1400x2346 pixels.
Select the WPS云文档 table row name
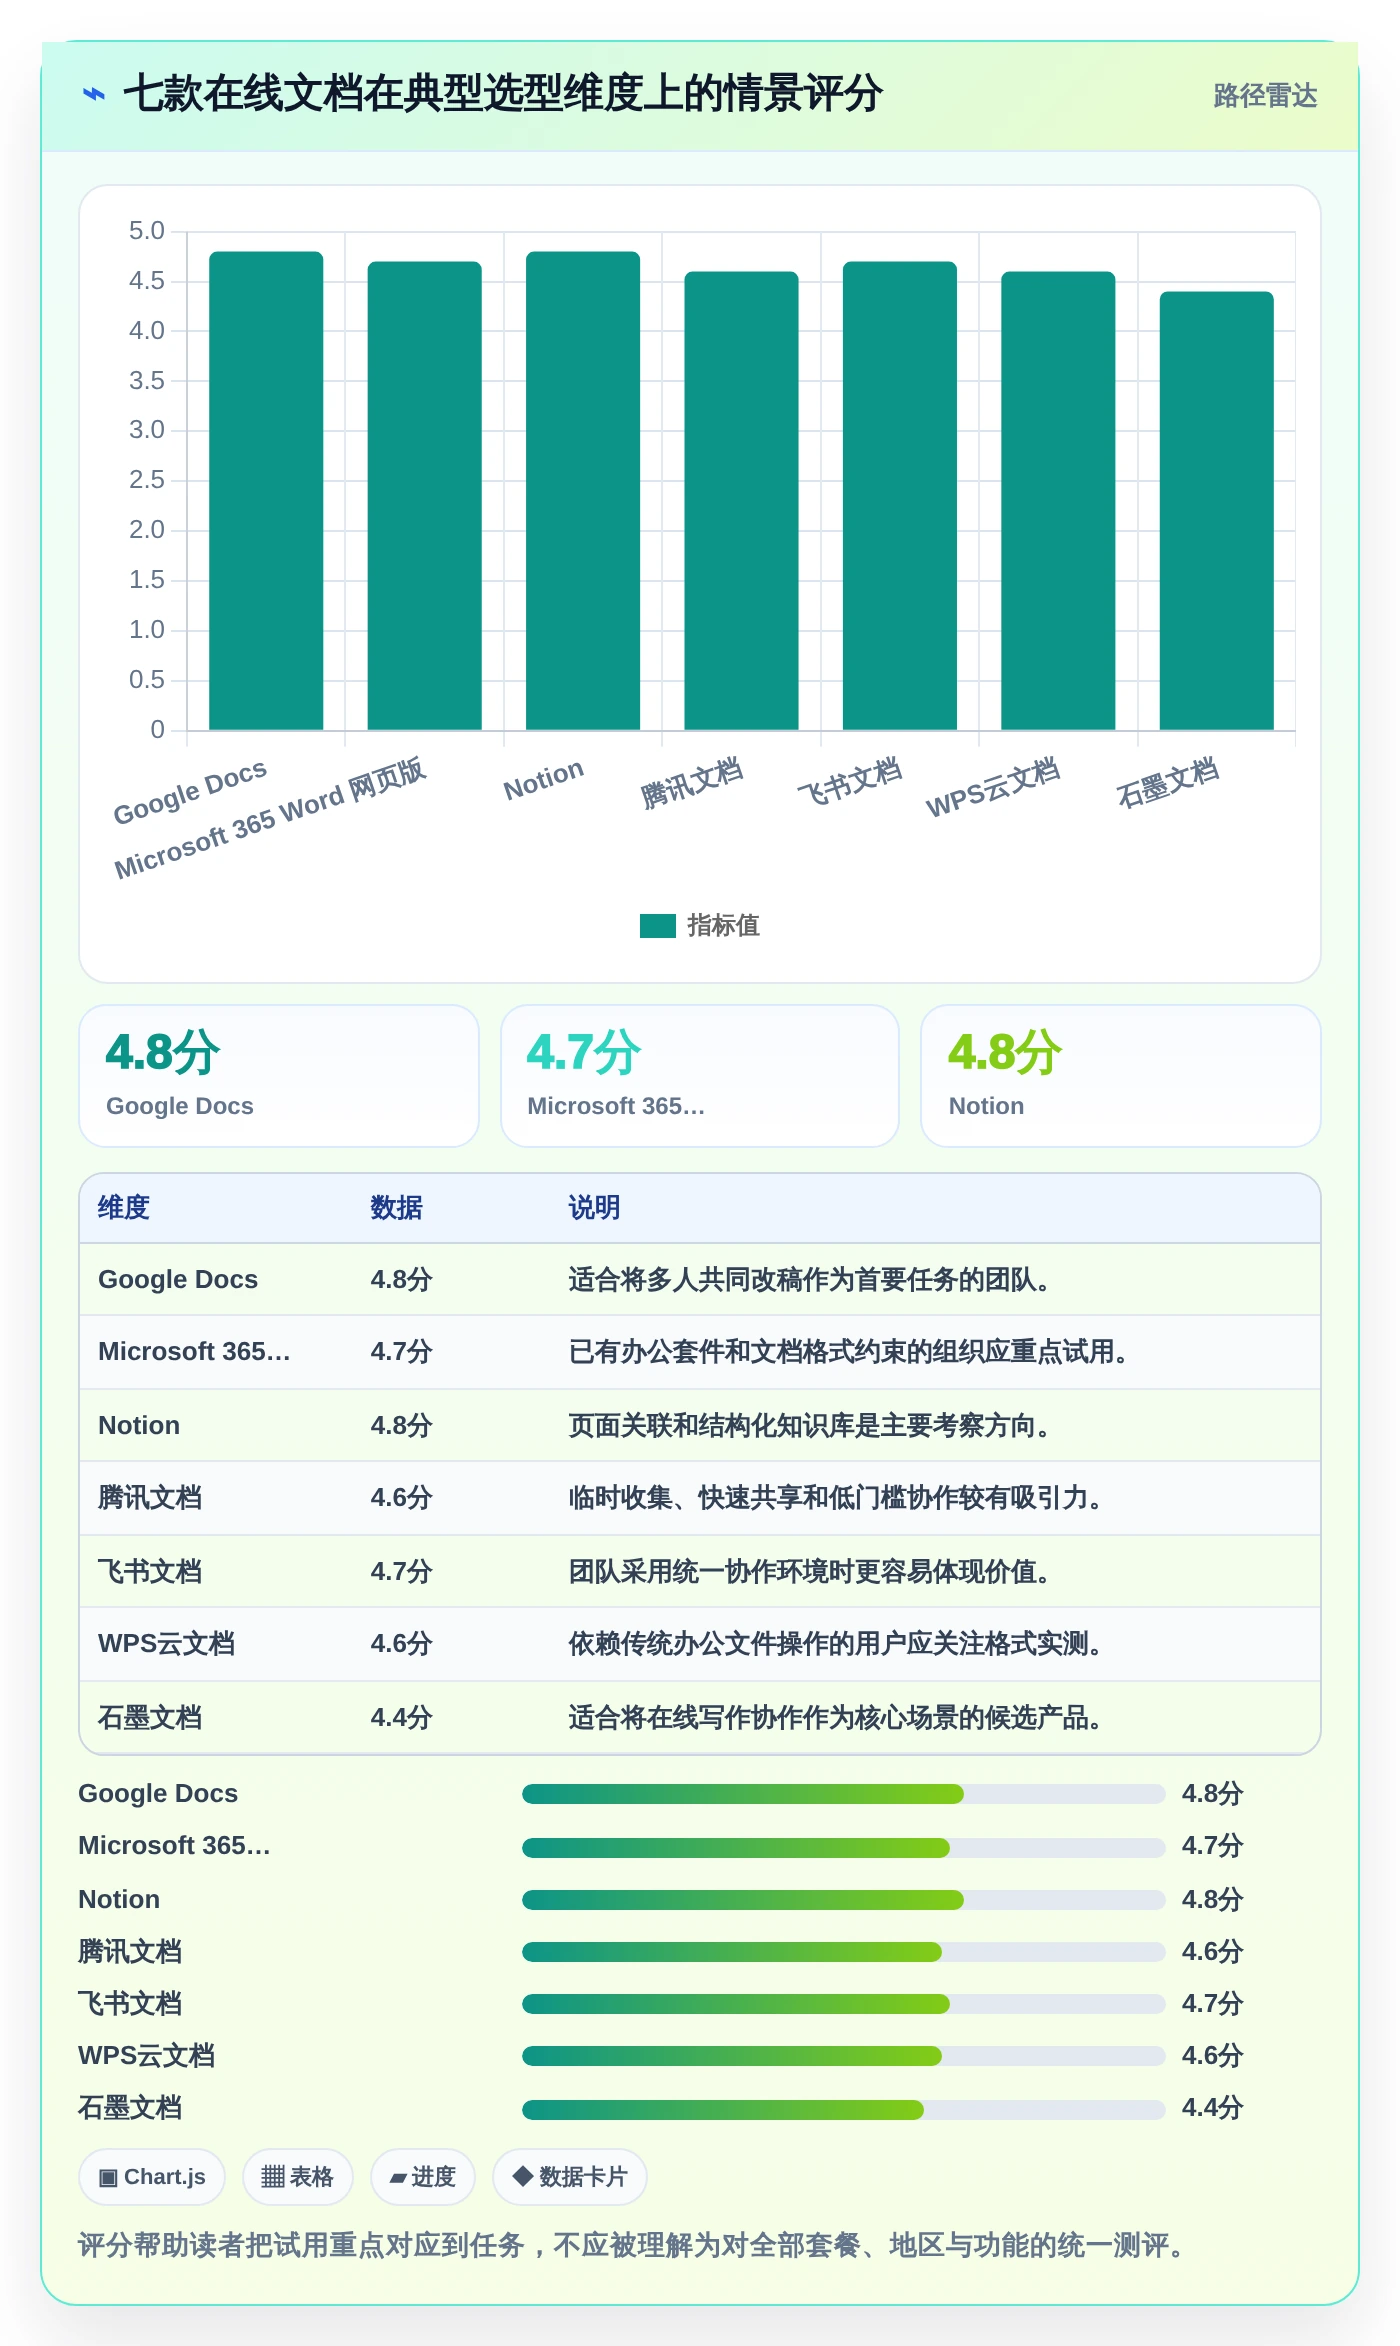(166, 1644)
